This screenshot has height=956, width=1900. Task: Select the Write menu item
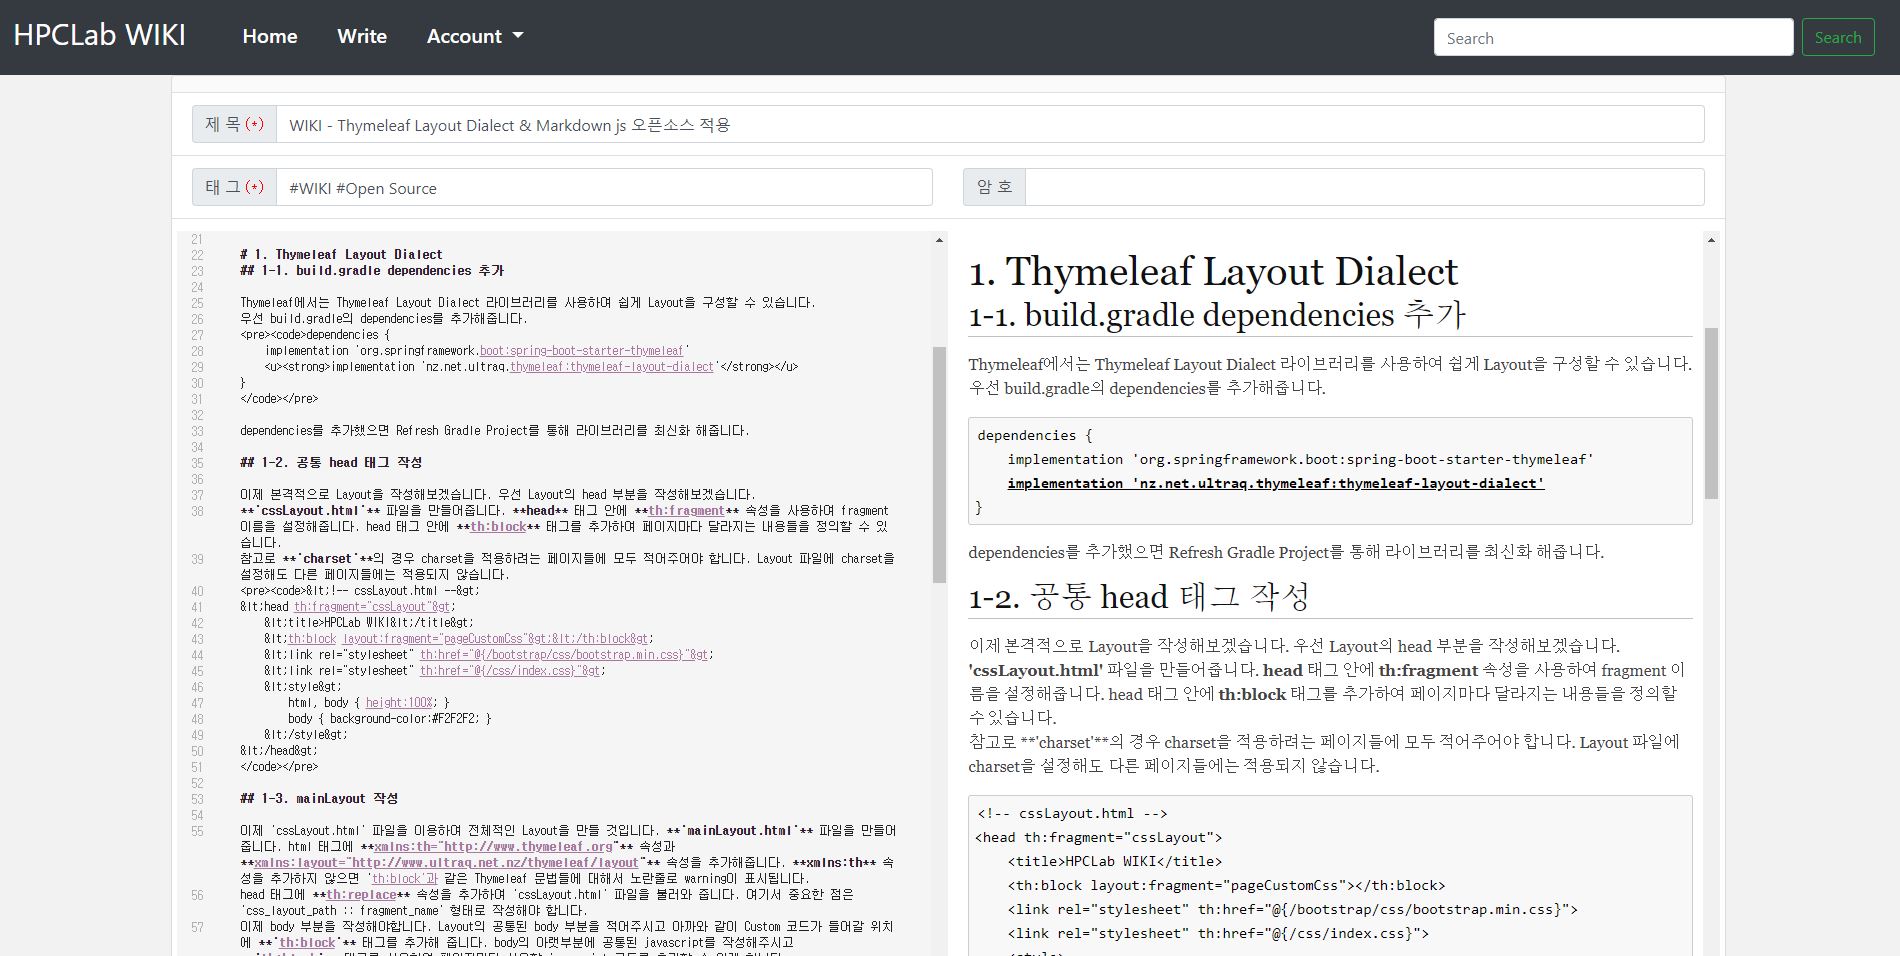[x=361, y=36]
